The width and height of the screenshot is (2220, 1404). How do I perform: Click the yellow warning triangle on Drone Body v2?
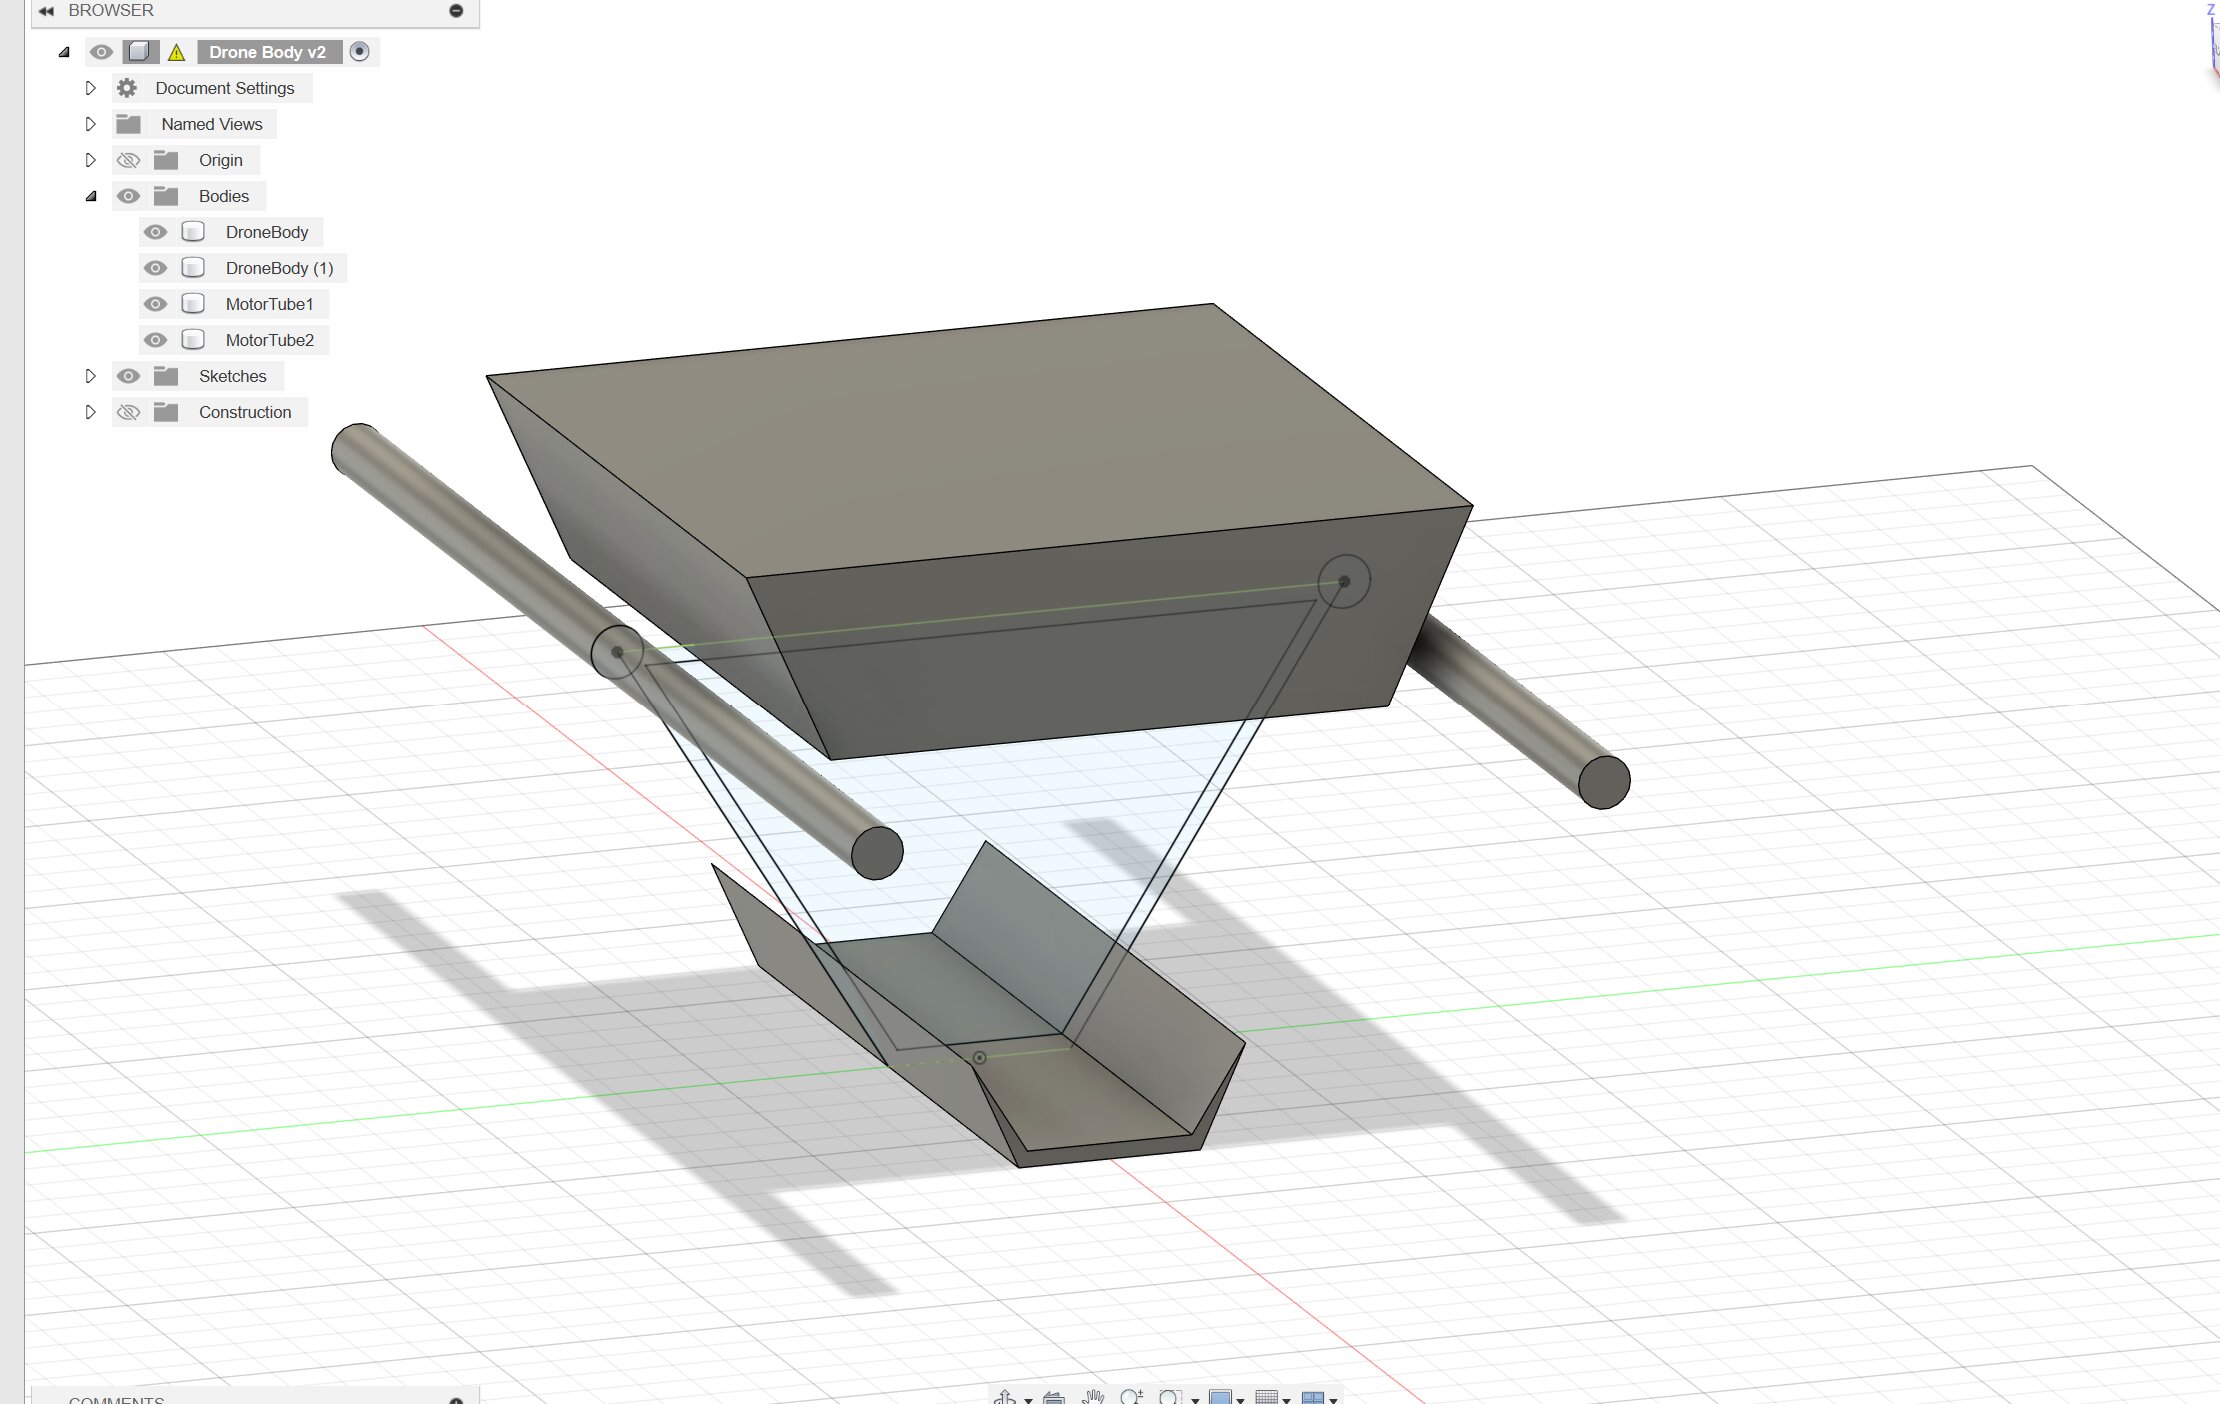tap(177, 52)
